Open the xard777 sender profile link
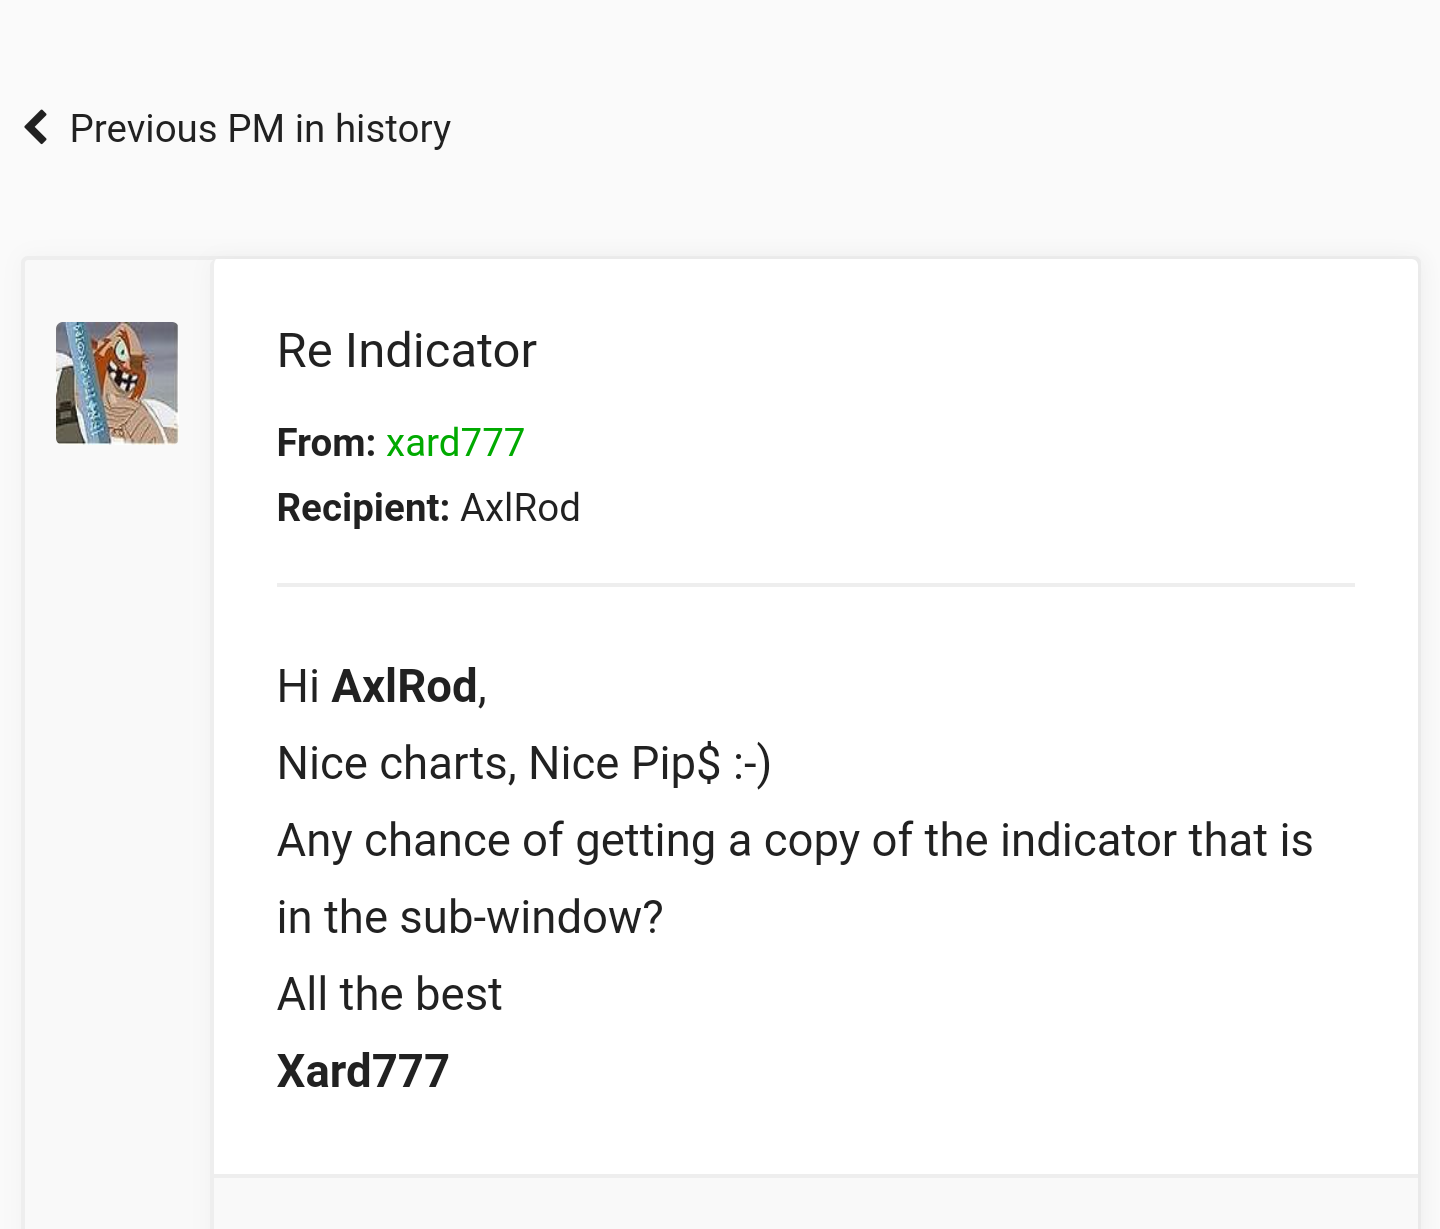Screen dimensions: 1440x1229 pyautogui.click(x=455, y=442)
